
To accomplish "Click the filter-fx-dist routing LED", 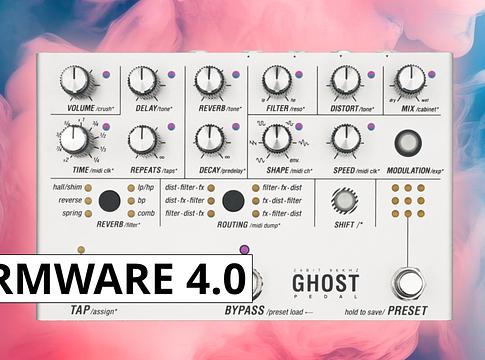I will click(x=255, y=188).
